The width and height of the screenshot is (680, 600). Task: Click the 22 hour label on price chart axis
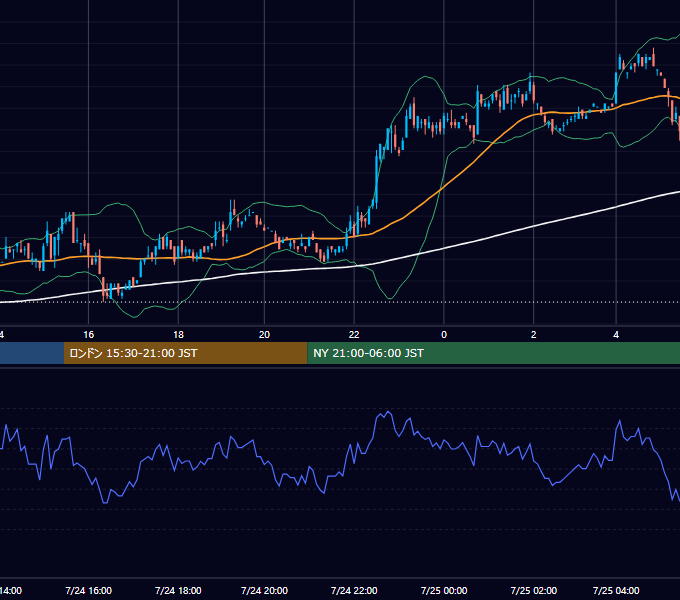click(354, 335)
